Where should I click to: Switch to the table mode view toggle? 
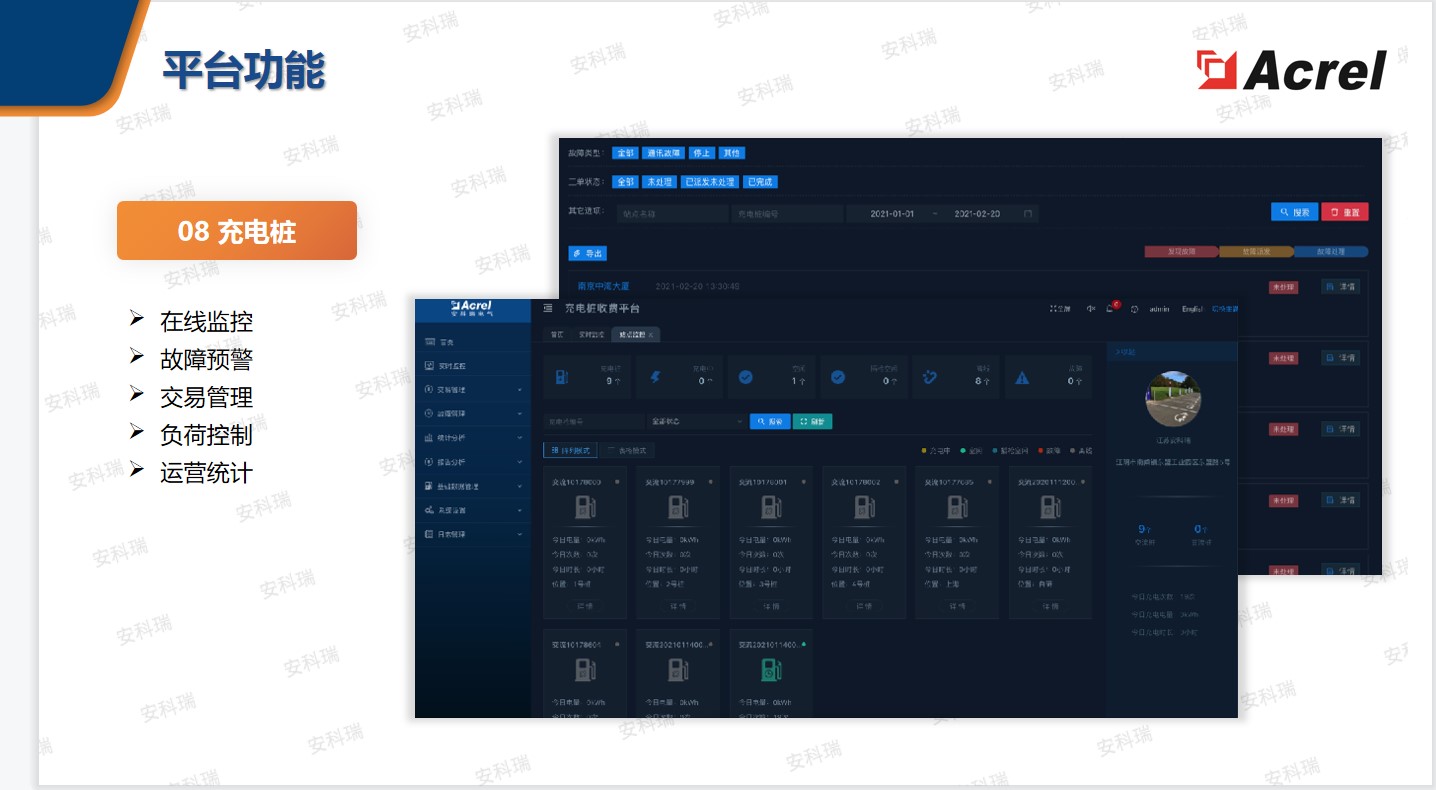(x=628, y=451)
